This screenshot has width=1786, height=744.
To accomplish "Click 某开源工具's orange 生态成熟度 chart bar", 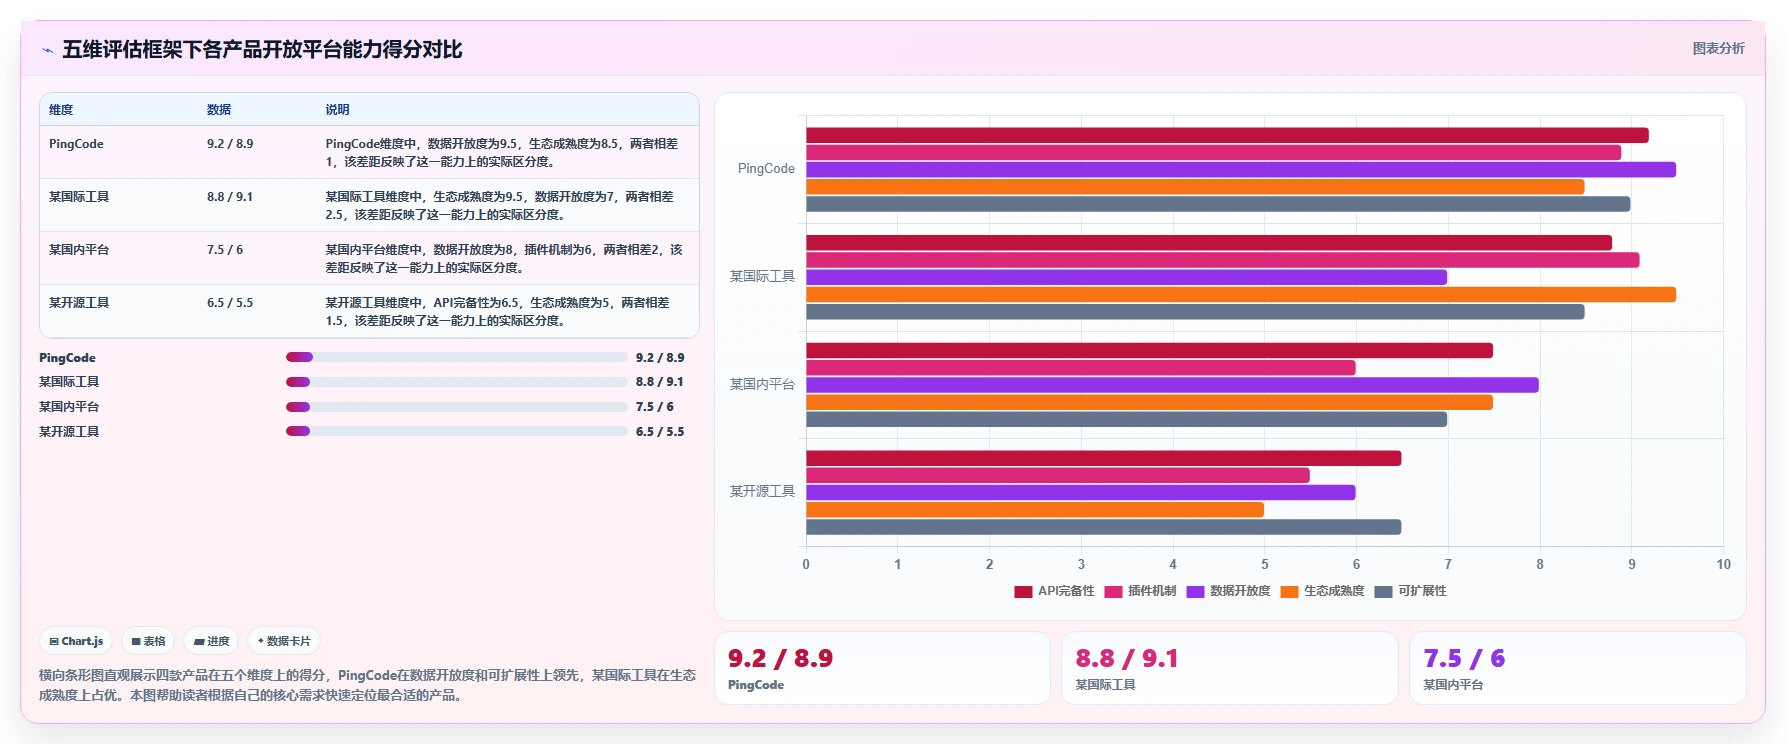I will 1035,510.
